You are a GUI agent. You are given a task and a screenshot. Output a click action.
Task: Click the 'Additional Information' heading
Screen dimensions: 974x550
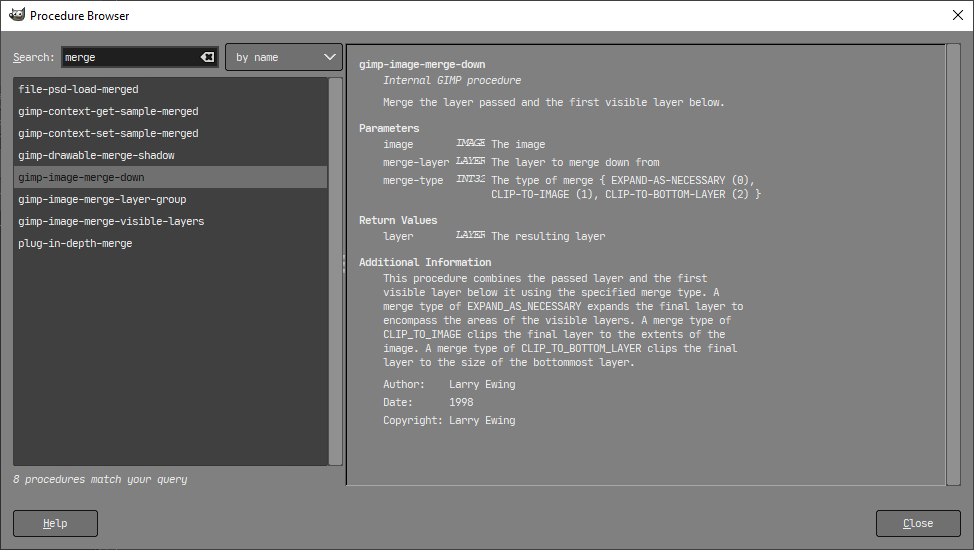(x=425, y=262)
